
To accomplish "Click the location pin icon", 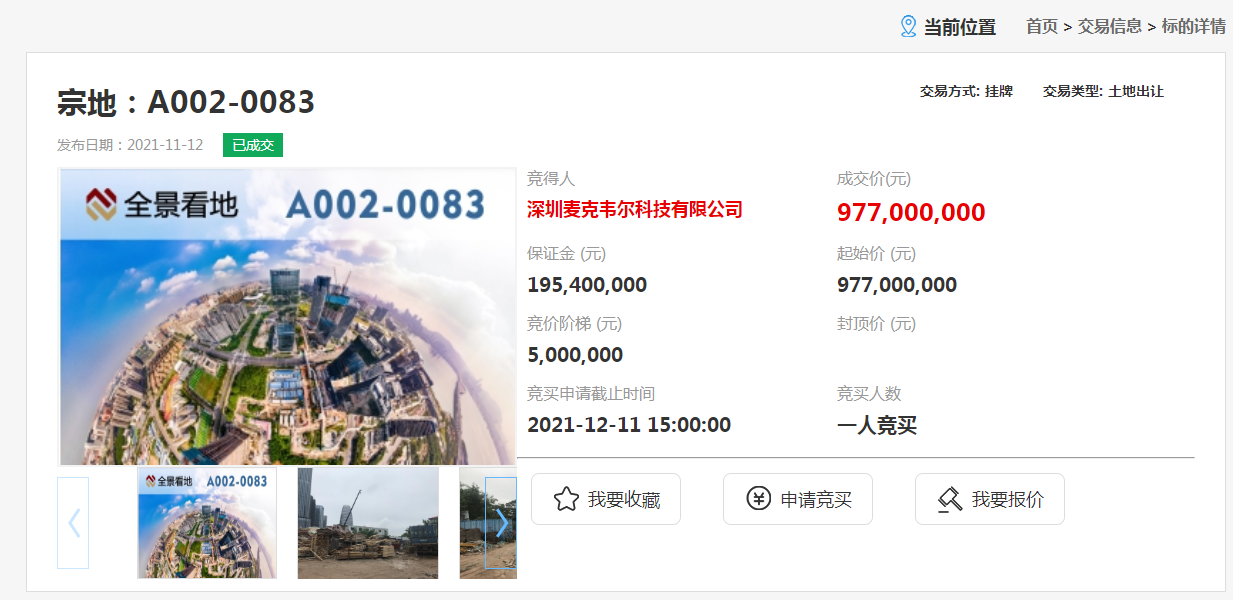I will pyautogui.click(x=908, y=26).
